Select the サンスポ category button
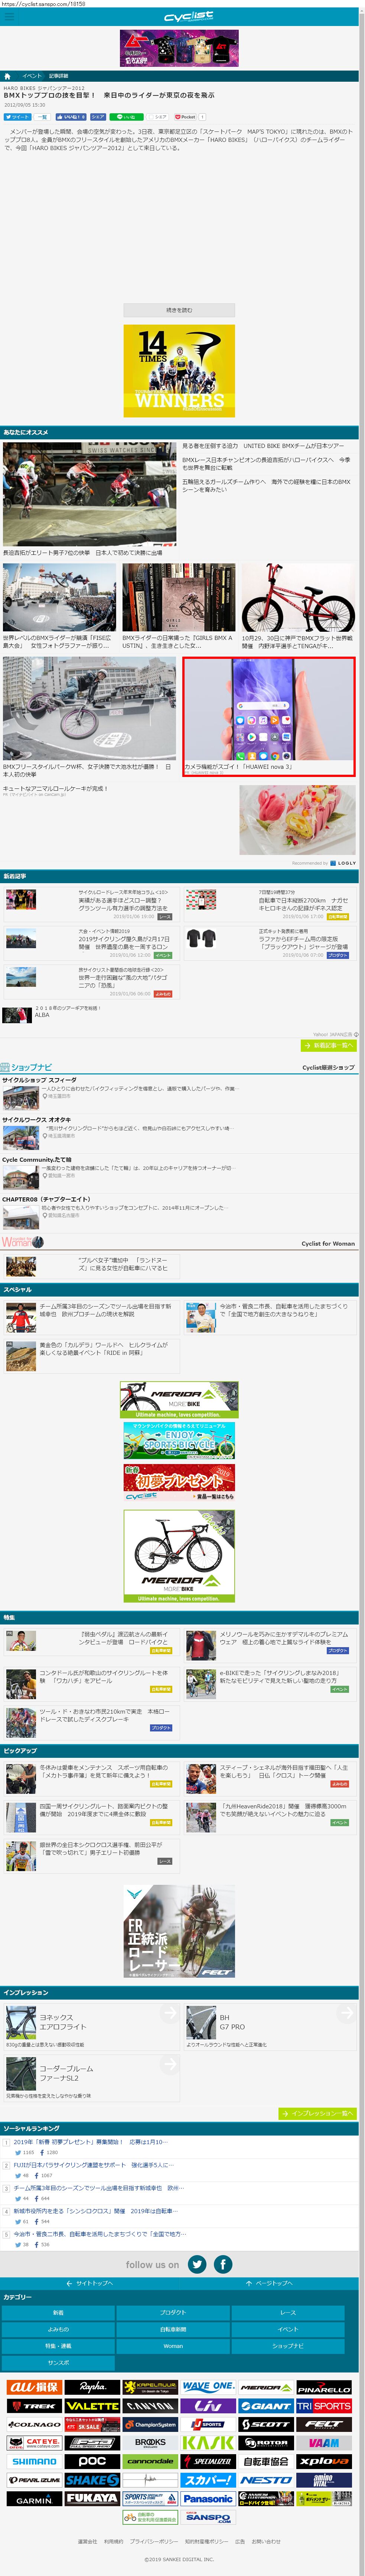Image resolution: width=365 pixels, height=2576 pixels. 58,2363
